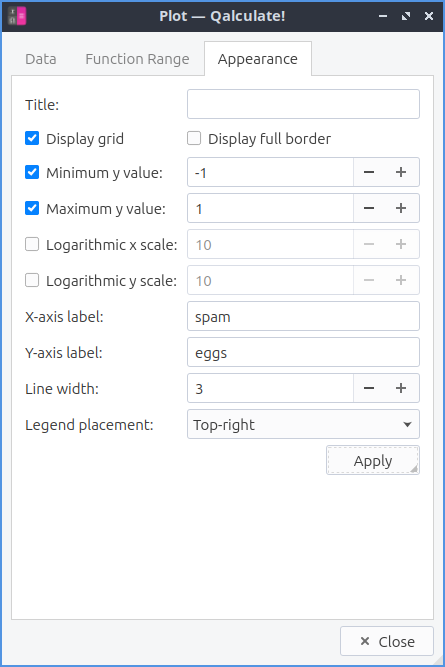This screenshot has width=445, height=667.
Task: Click the Apply button
Action: tap(373, 460)
